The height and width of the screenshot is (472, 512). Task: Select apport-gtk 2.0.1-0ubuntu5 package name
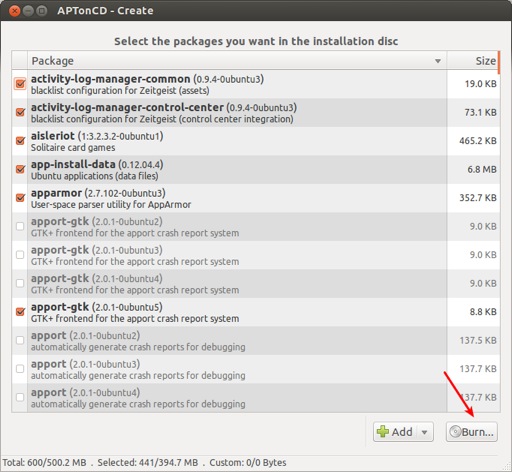[x=60, y=307]
